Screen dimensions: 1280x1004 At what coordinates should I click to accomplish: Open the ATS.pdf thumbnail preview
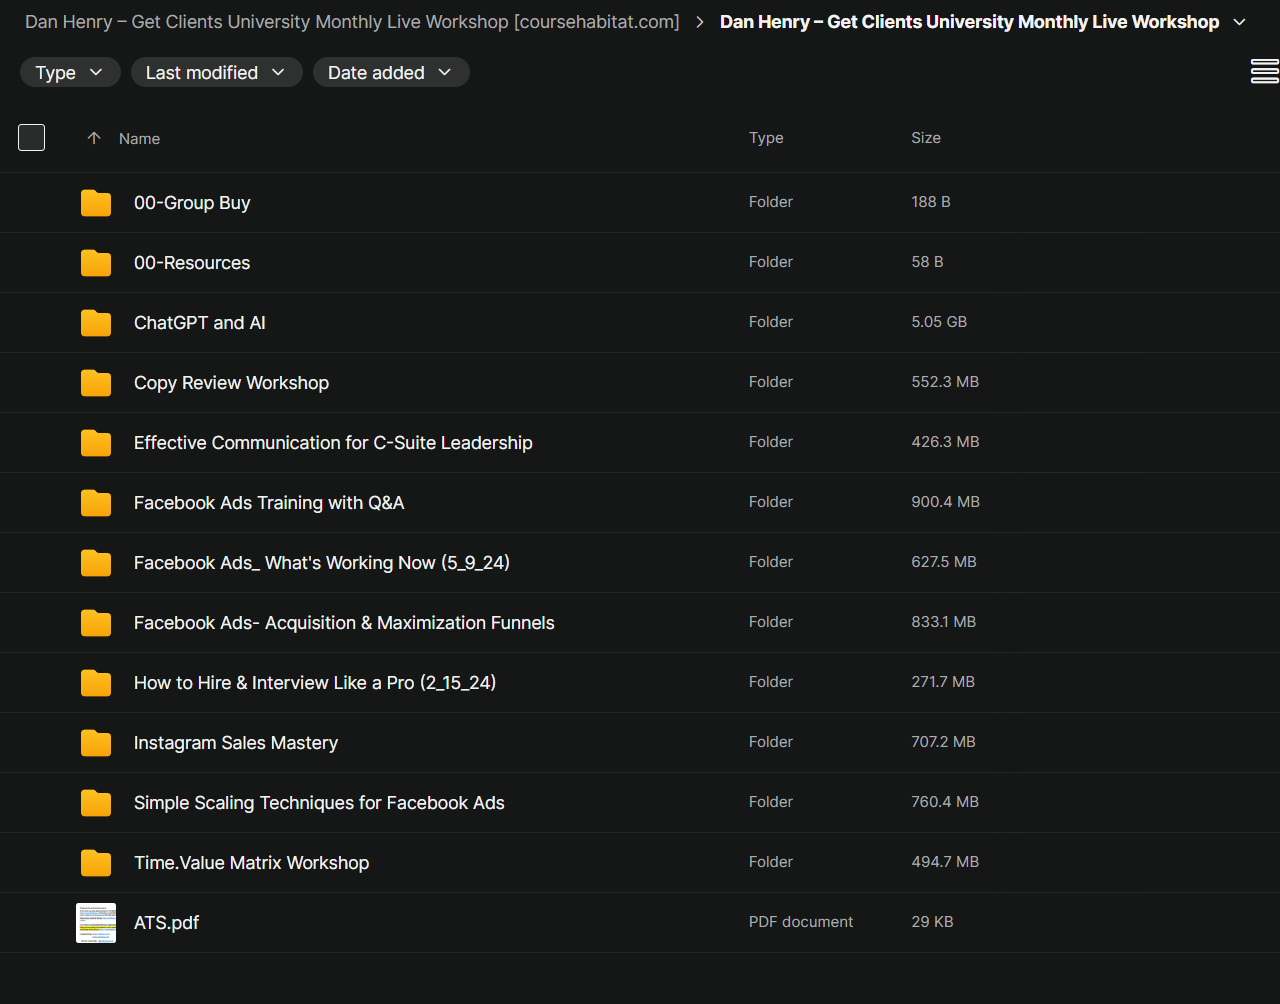(x=96, y=922)
